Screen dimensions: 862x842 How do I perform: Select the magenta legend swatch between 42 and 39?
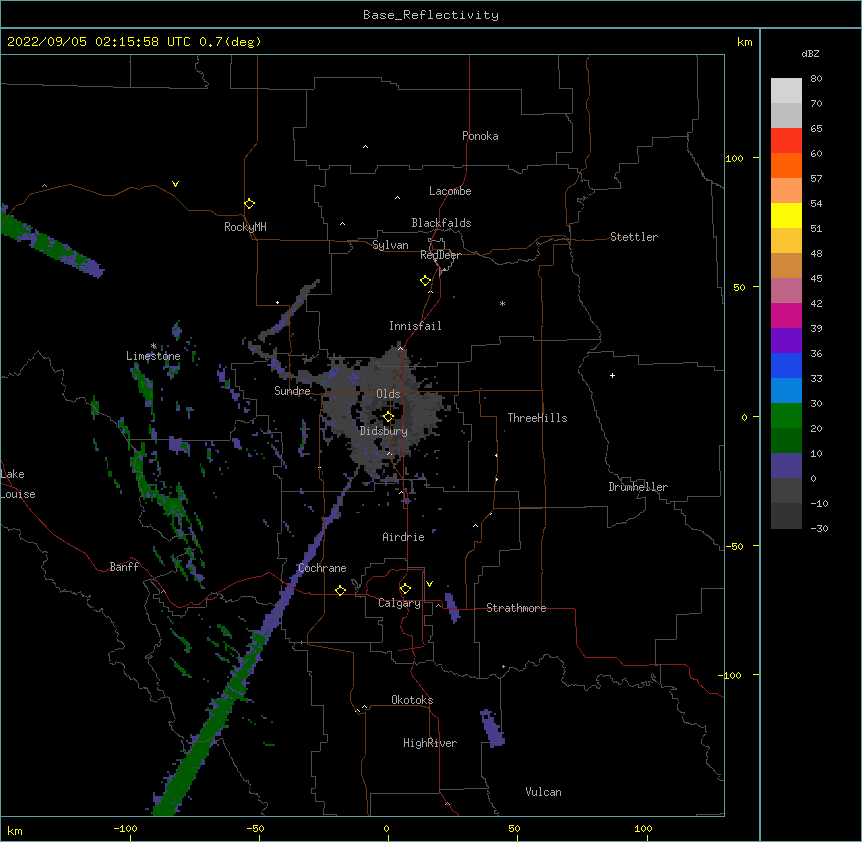786,315
